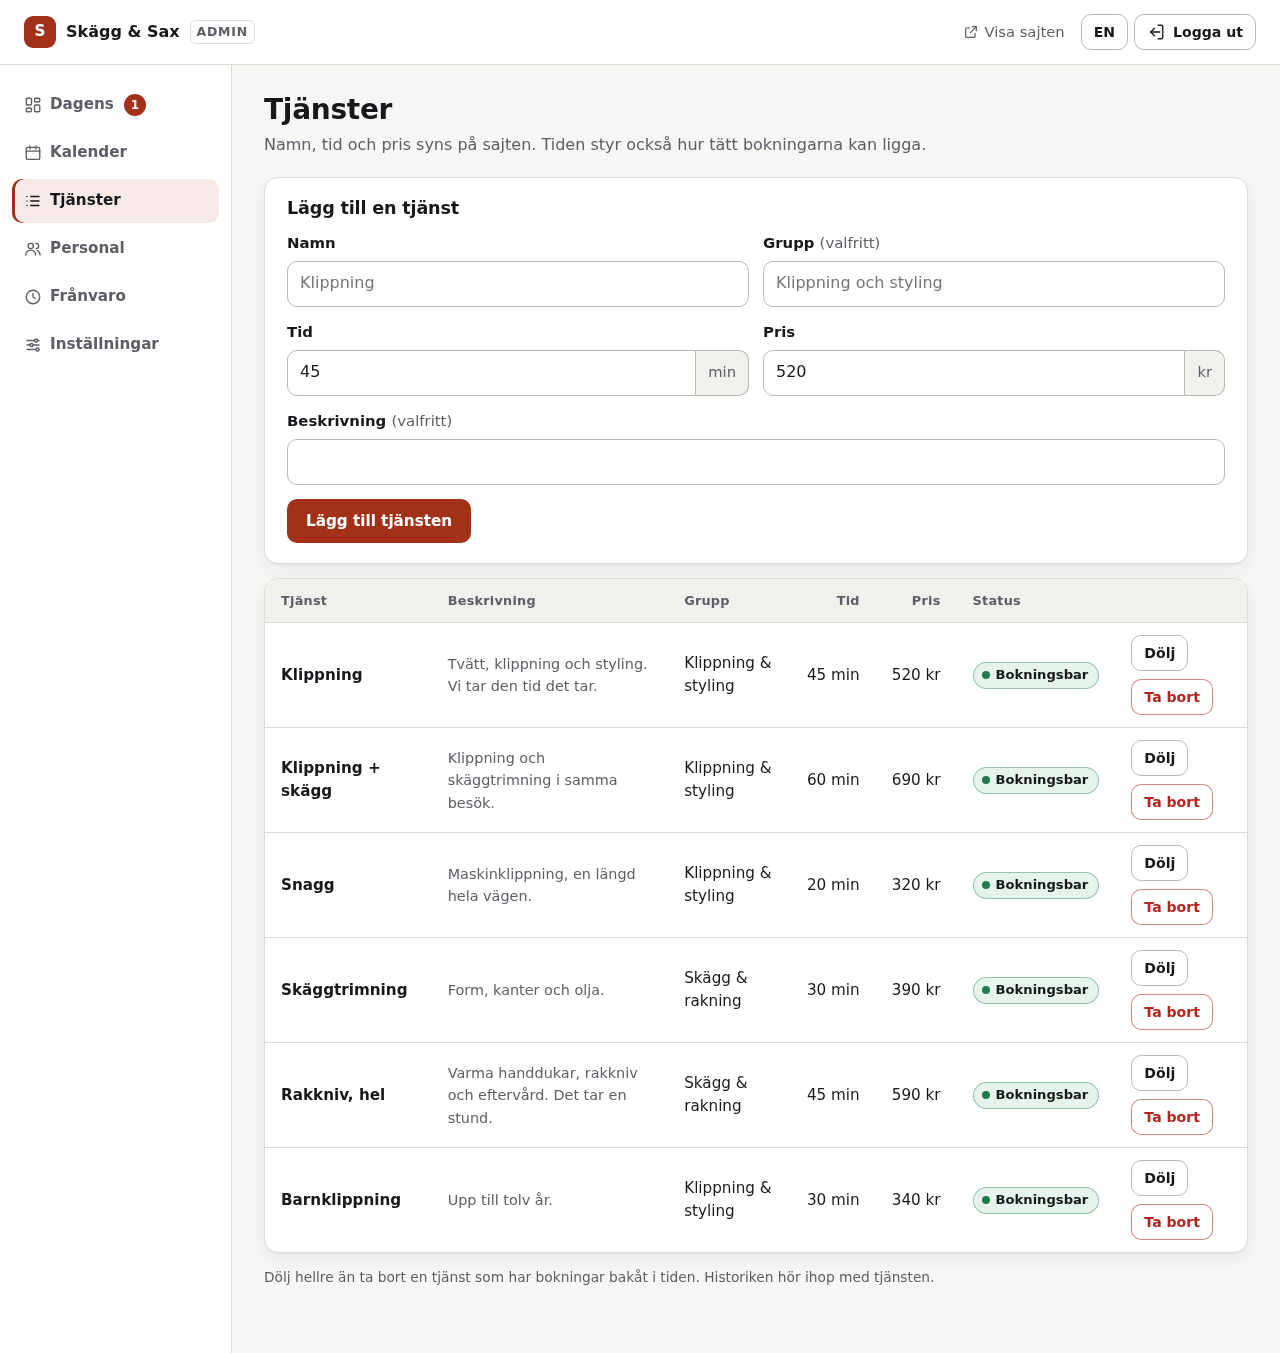Go to the Kalender page
Screen dimensions: 1280x1353
coord(116,152)
